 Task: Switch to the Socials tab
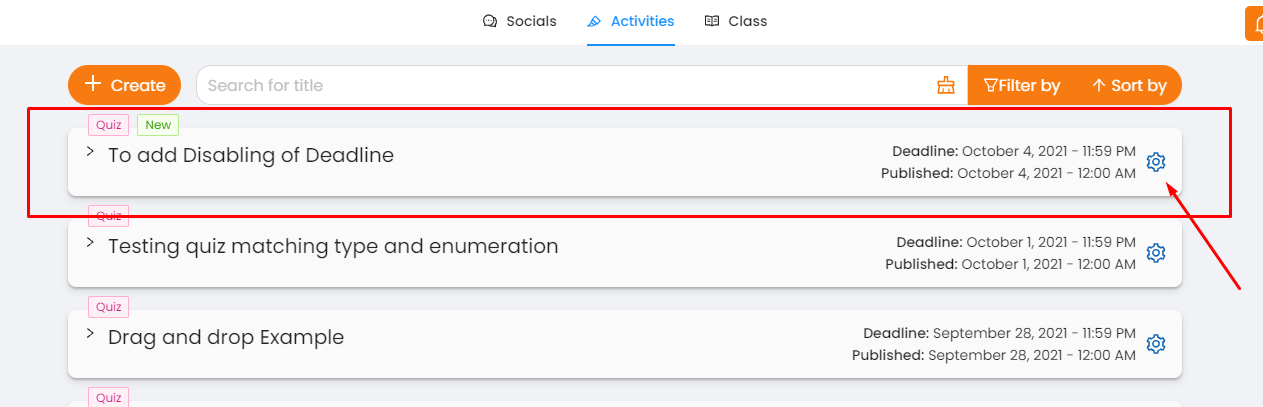tap(520, 21)
